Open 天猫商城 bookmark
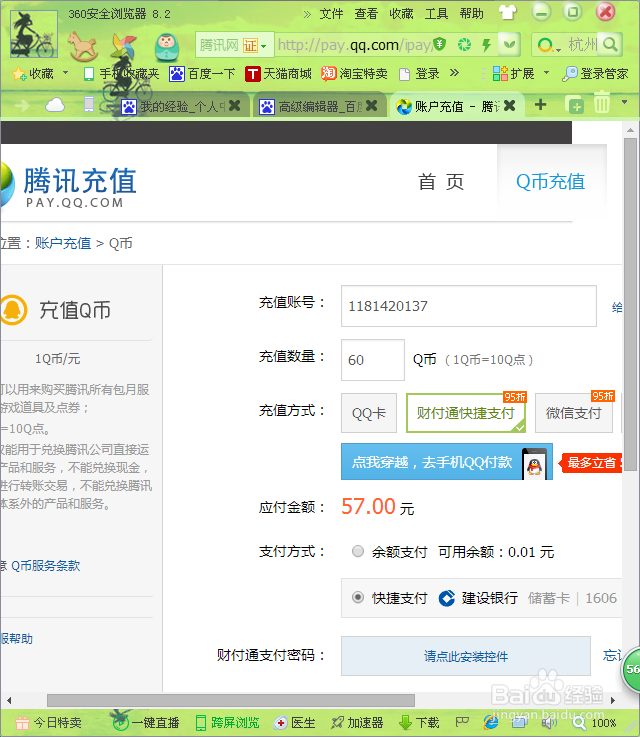640x737 pixels. [x=278, y=73]
